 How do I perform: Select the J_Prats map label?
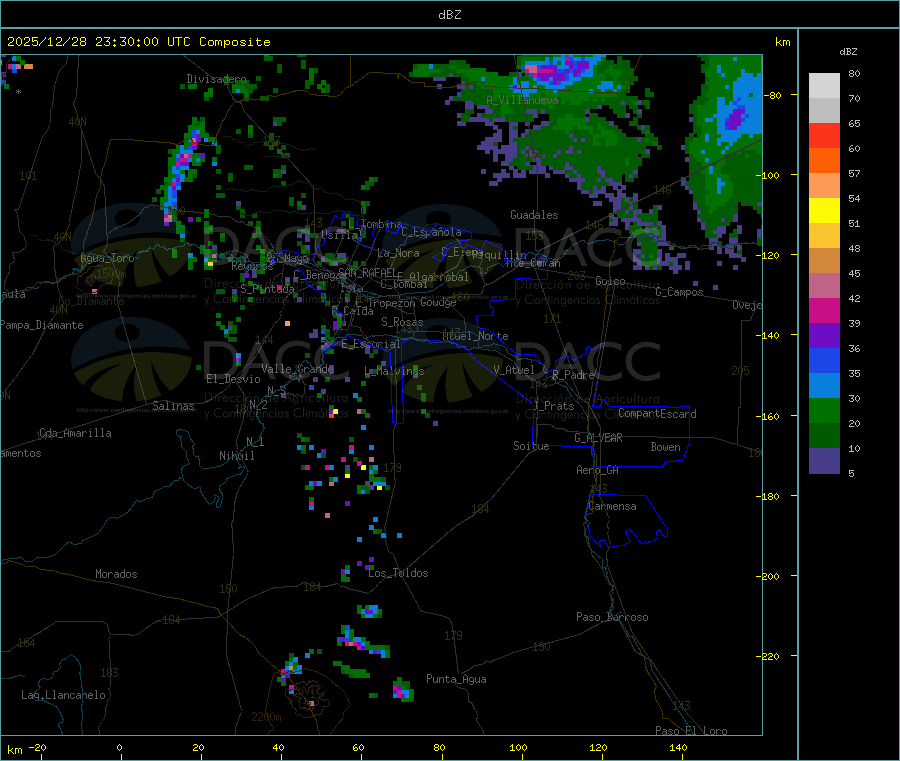553,406
